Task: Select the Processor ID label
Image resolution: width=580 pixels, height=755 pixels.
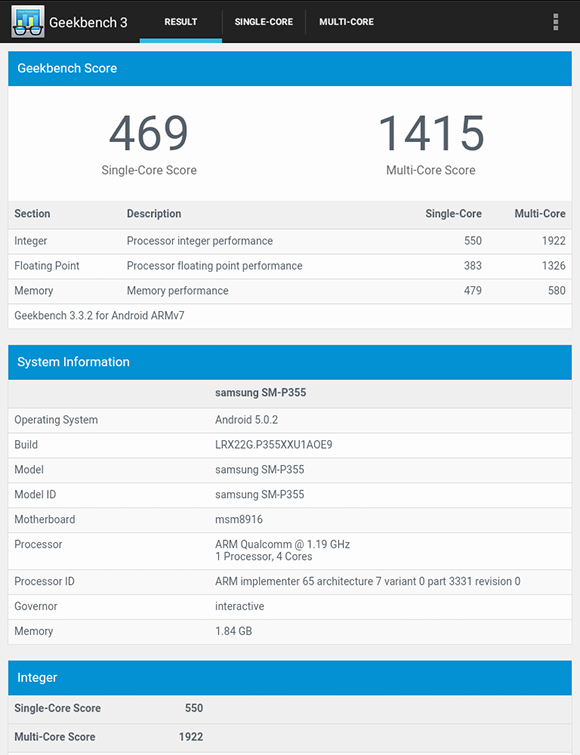Action: coord(44,582)
